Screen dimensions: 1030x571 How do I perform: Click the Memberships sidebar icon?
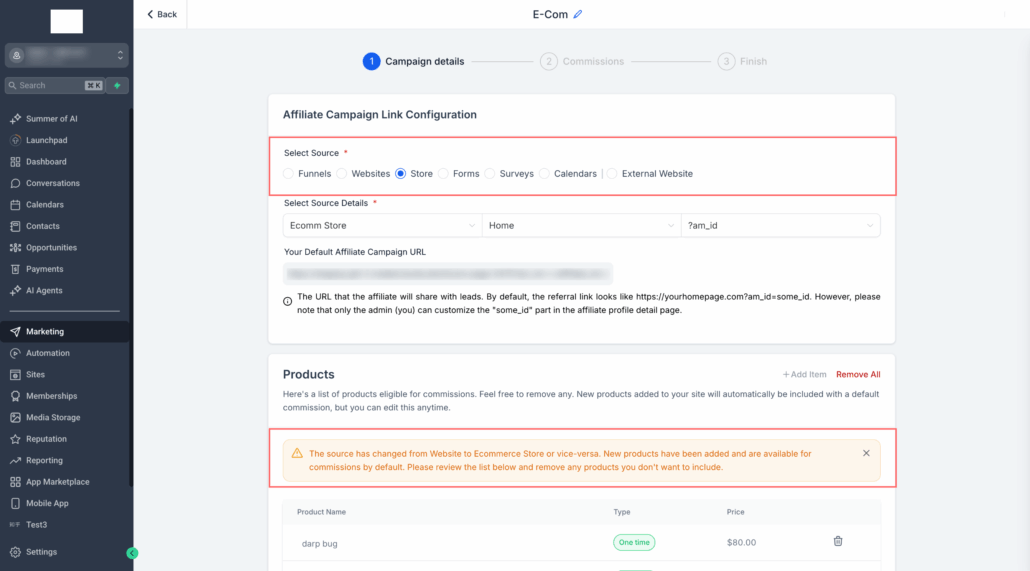(x=15, y=396)
